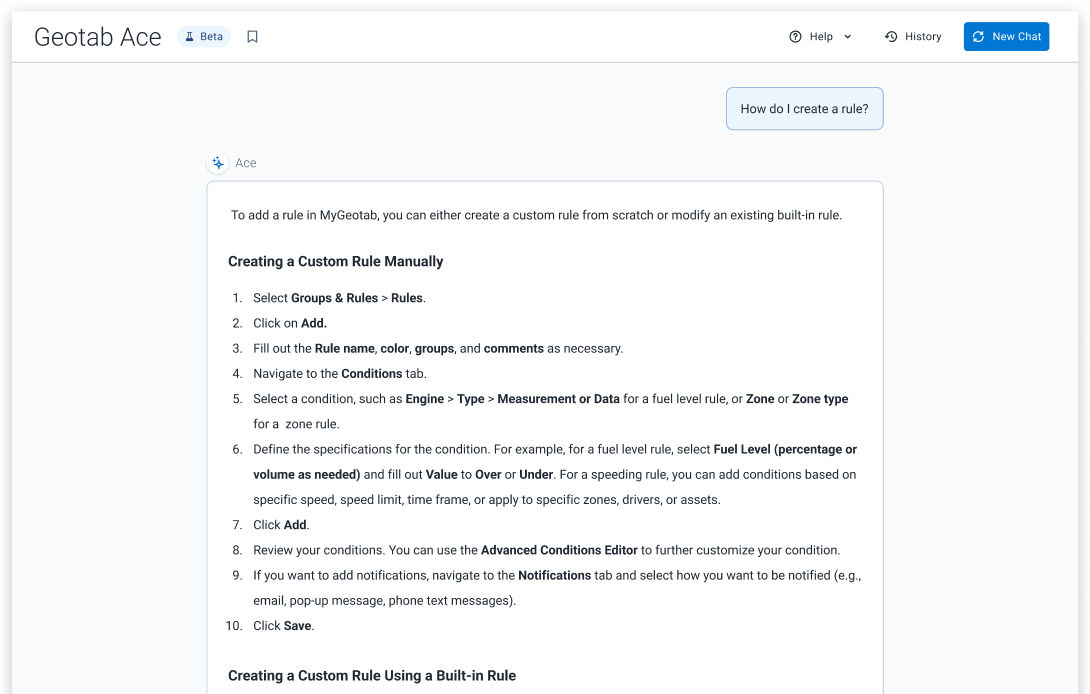Click the beaker icon inside the Beta badge
The image size is (1090, 694).
click(x=188, y=36)
